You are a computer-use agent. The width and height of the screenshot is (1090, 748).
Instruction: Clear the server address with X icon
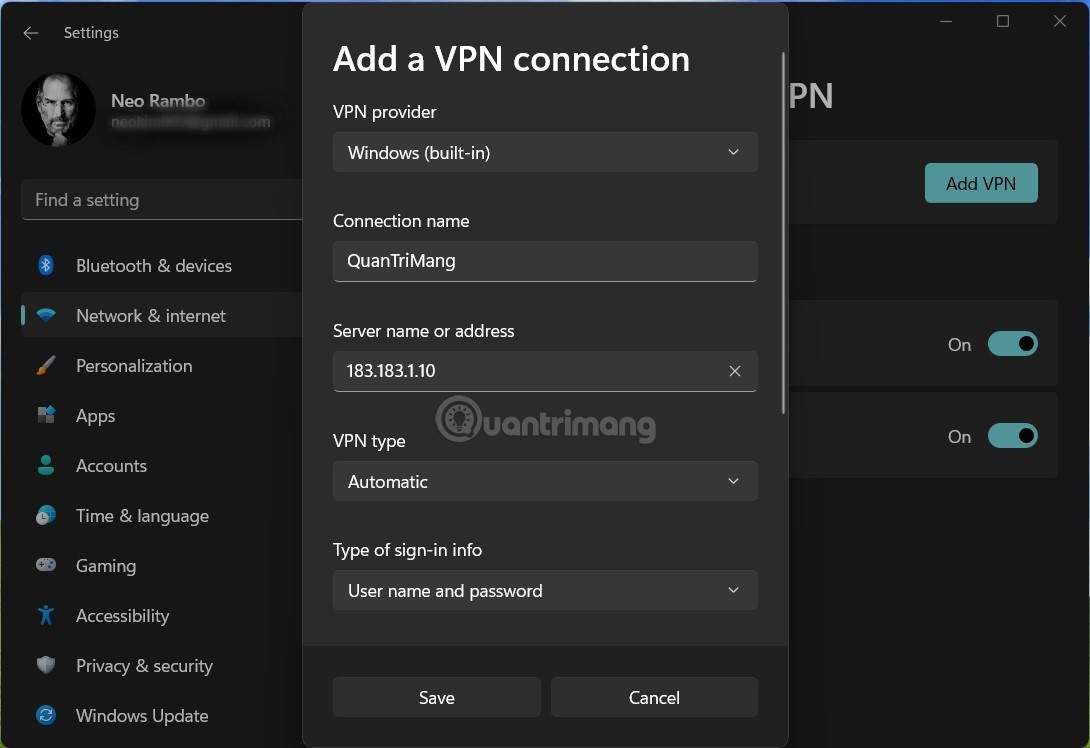pos(735,371)
